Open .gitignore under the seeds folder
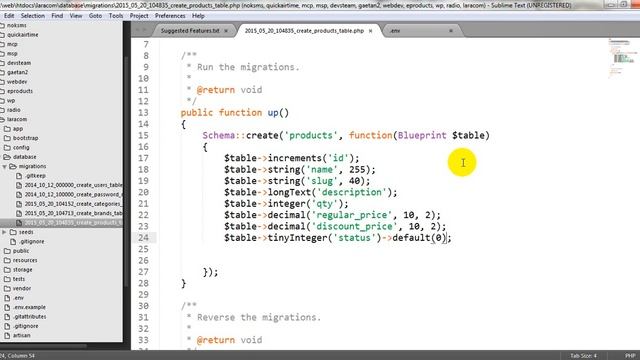 pyautogui.click(x=31, y=242)
